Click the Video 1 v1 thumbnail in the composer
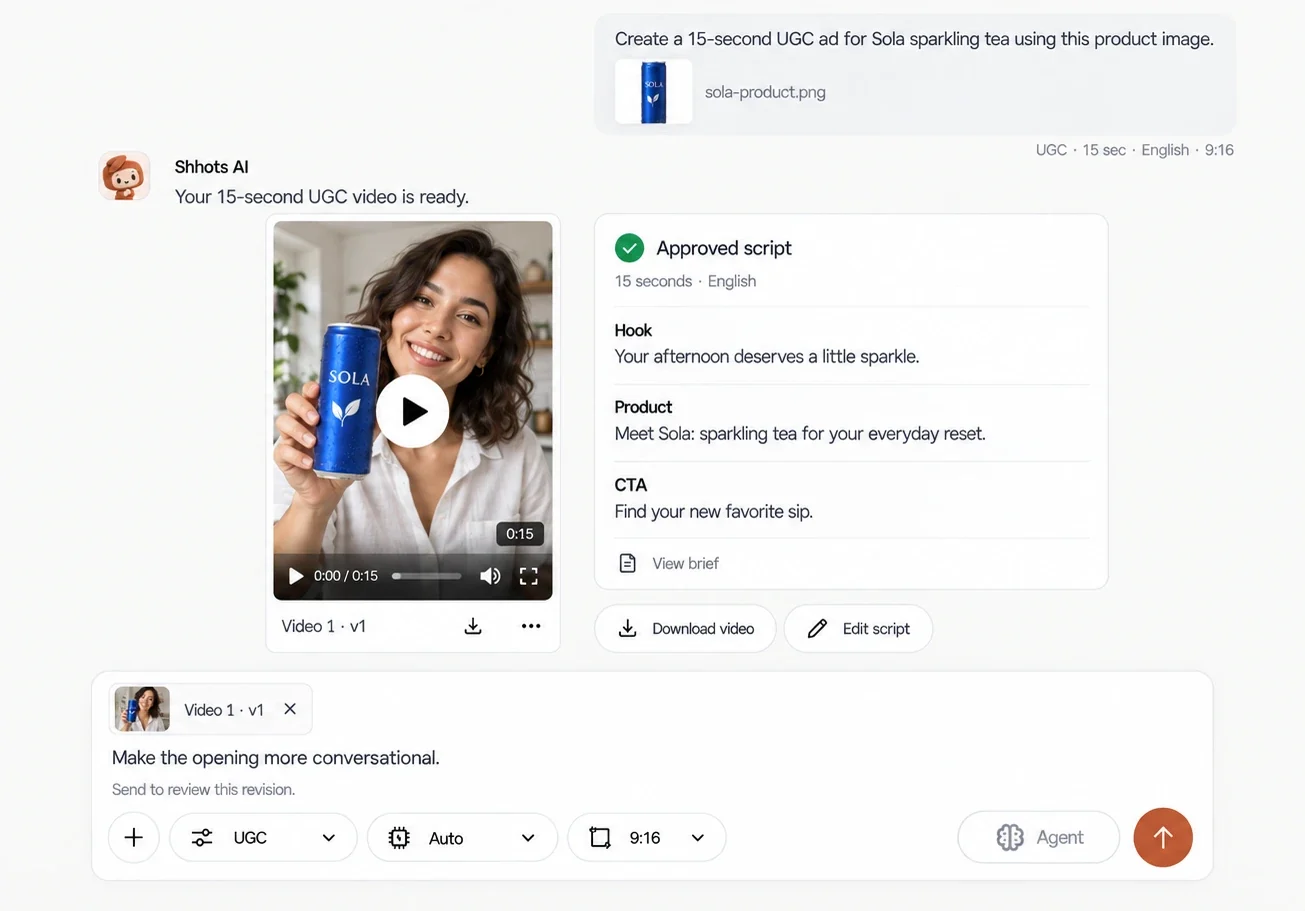The width and height of the screenshot is (1305, 911). [142, 709]
